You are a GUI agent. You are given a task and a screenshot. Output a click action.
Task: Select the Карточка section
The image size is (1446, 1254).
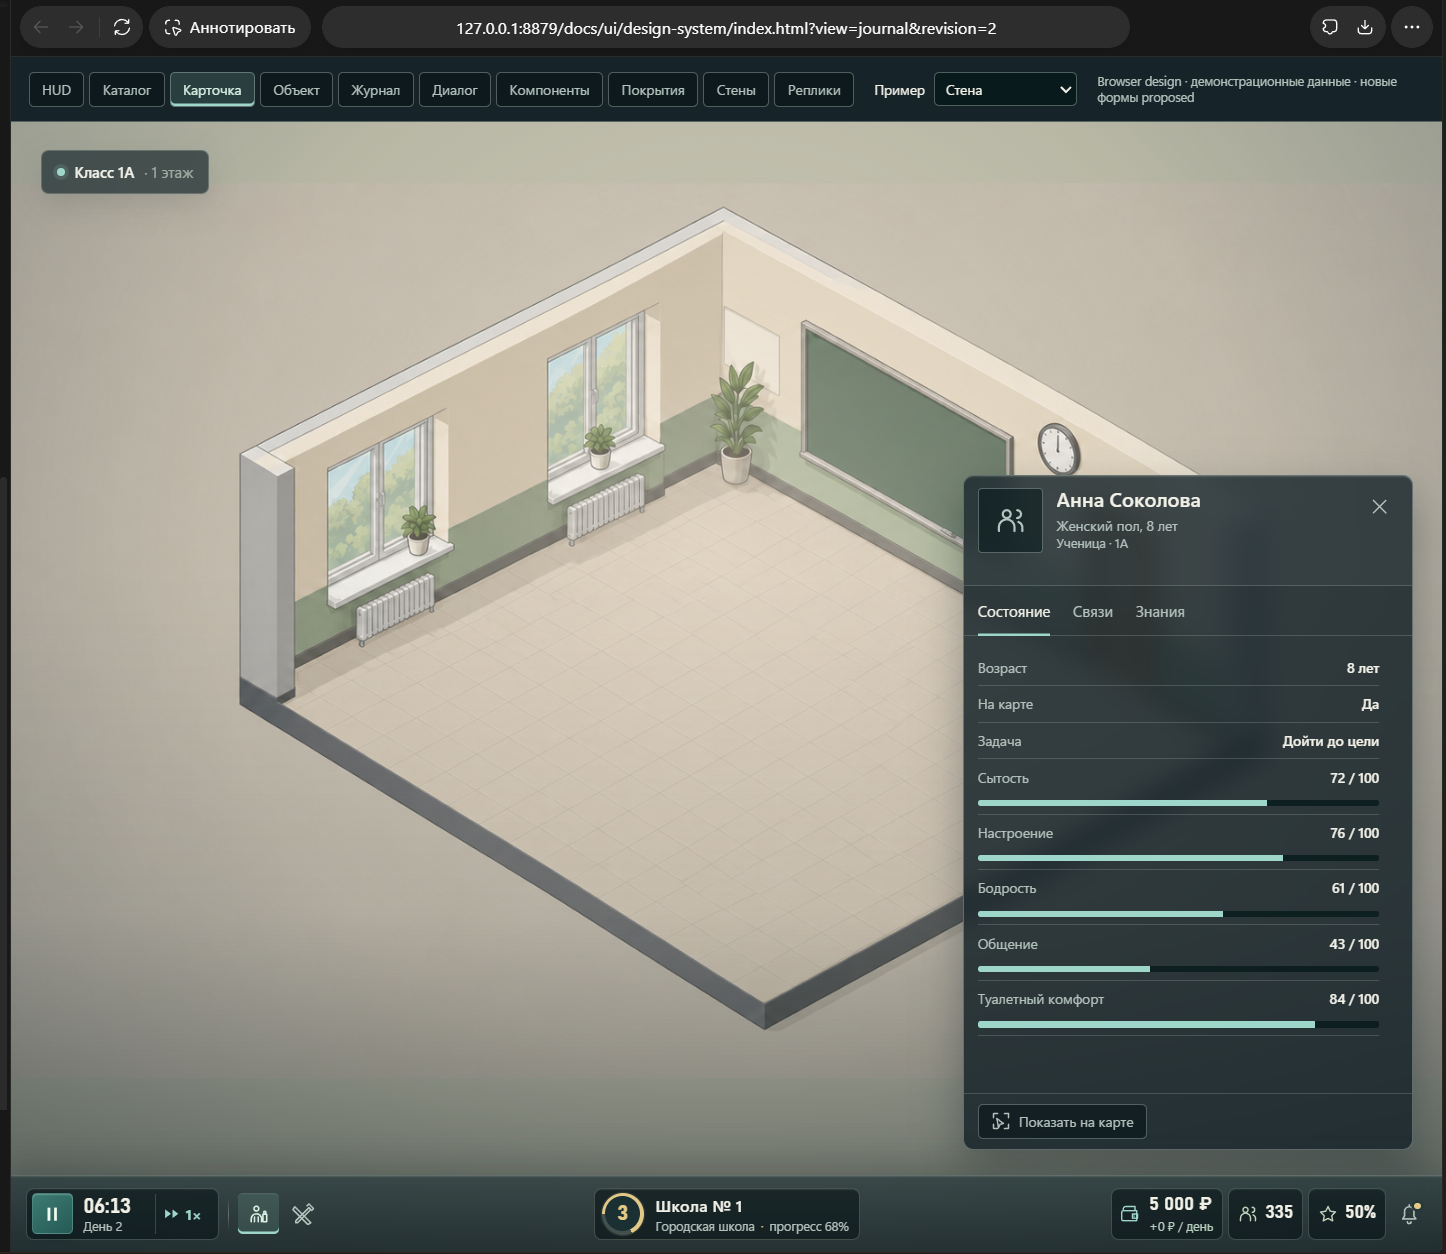tap(212, 90)
